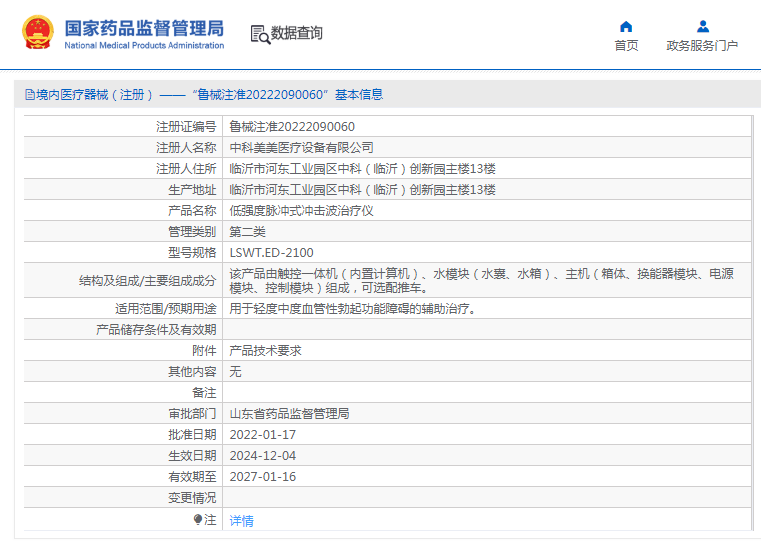The height and width of the screenshot is (542, 761).
Task: Click the document icon before 境内医疗器械
Action: [30, 95]
